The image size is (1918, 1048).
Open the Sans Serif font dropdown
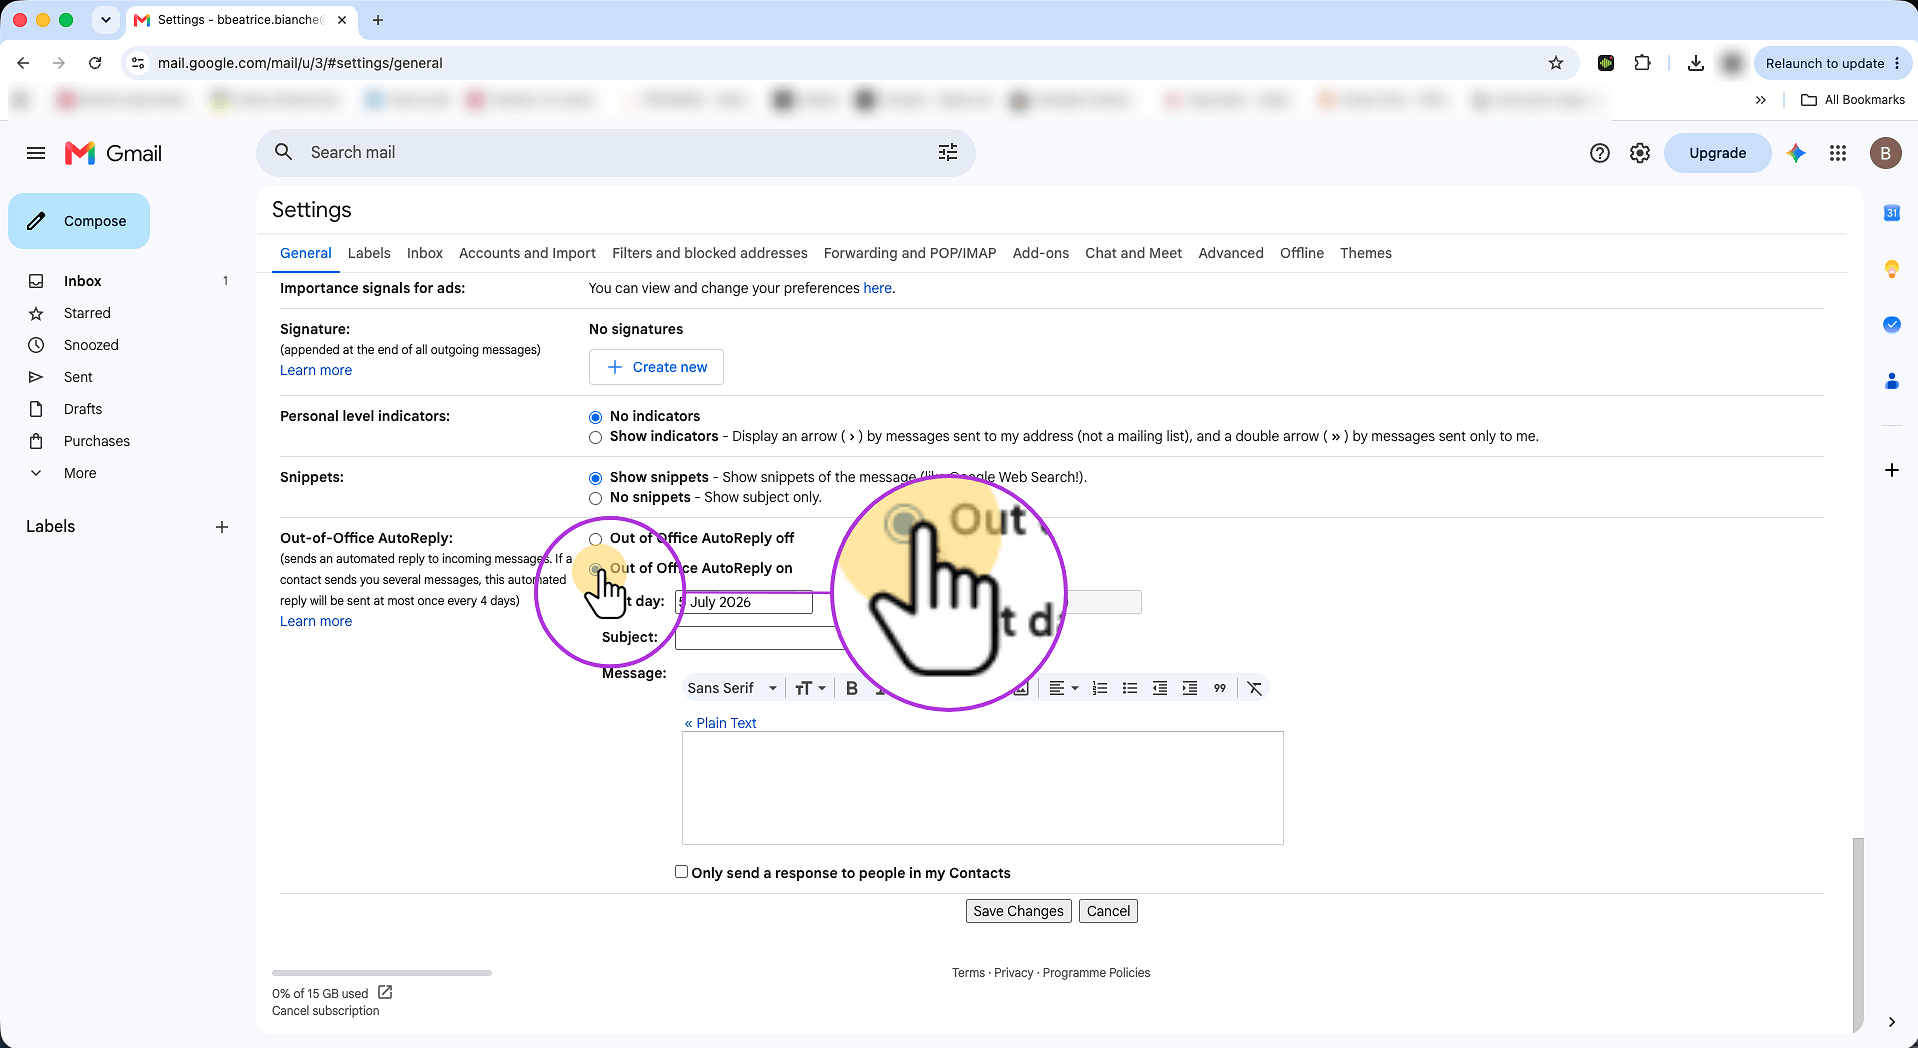click(x=732, y=688)
